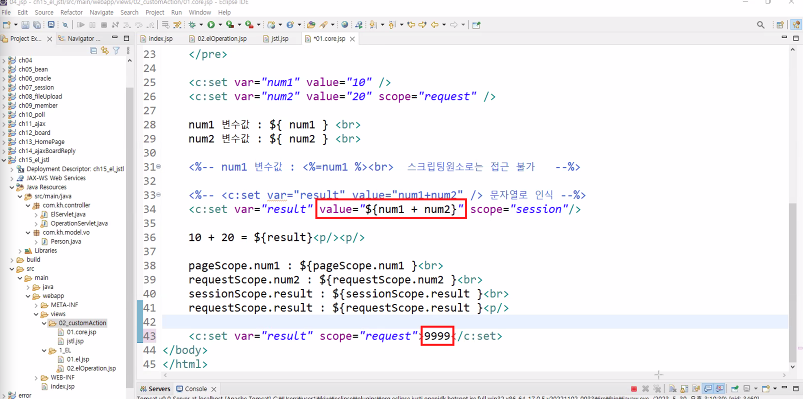Open the Navigate menu
This screenshot has width=803, height=399.
101,12
